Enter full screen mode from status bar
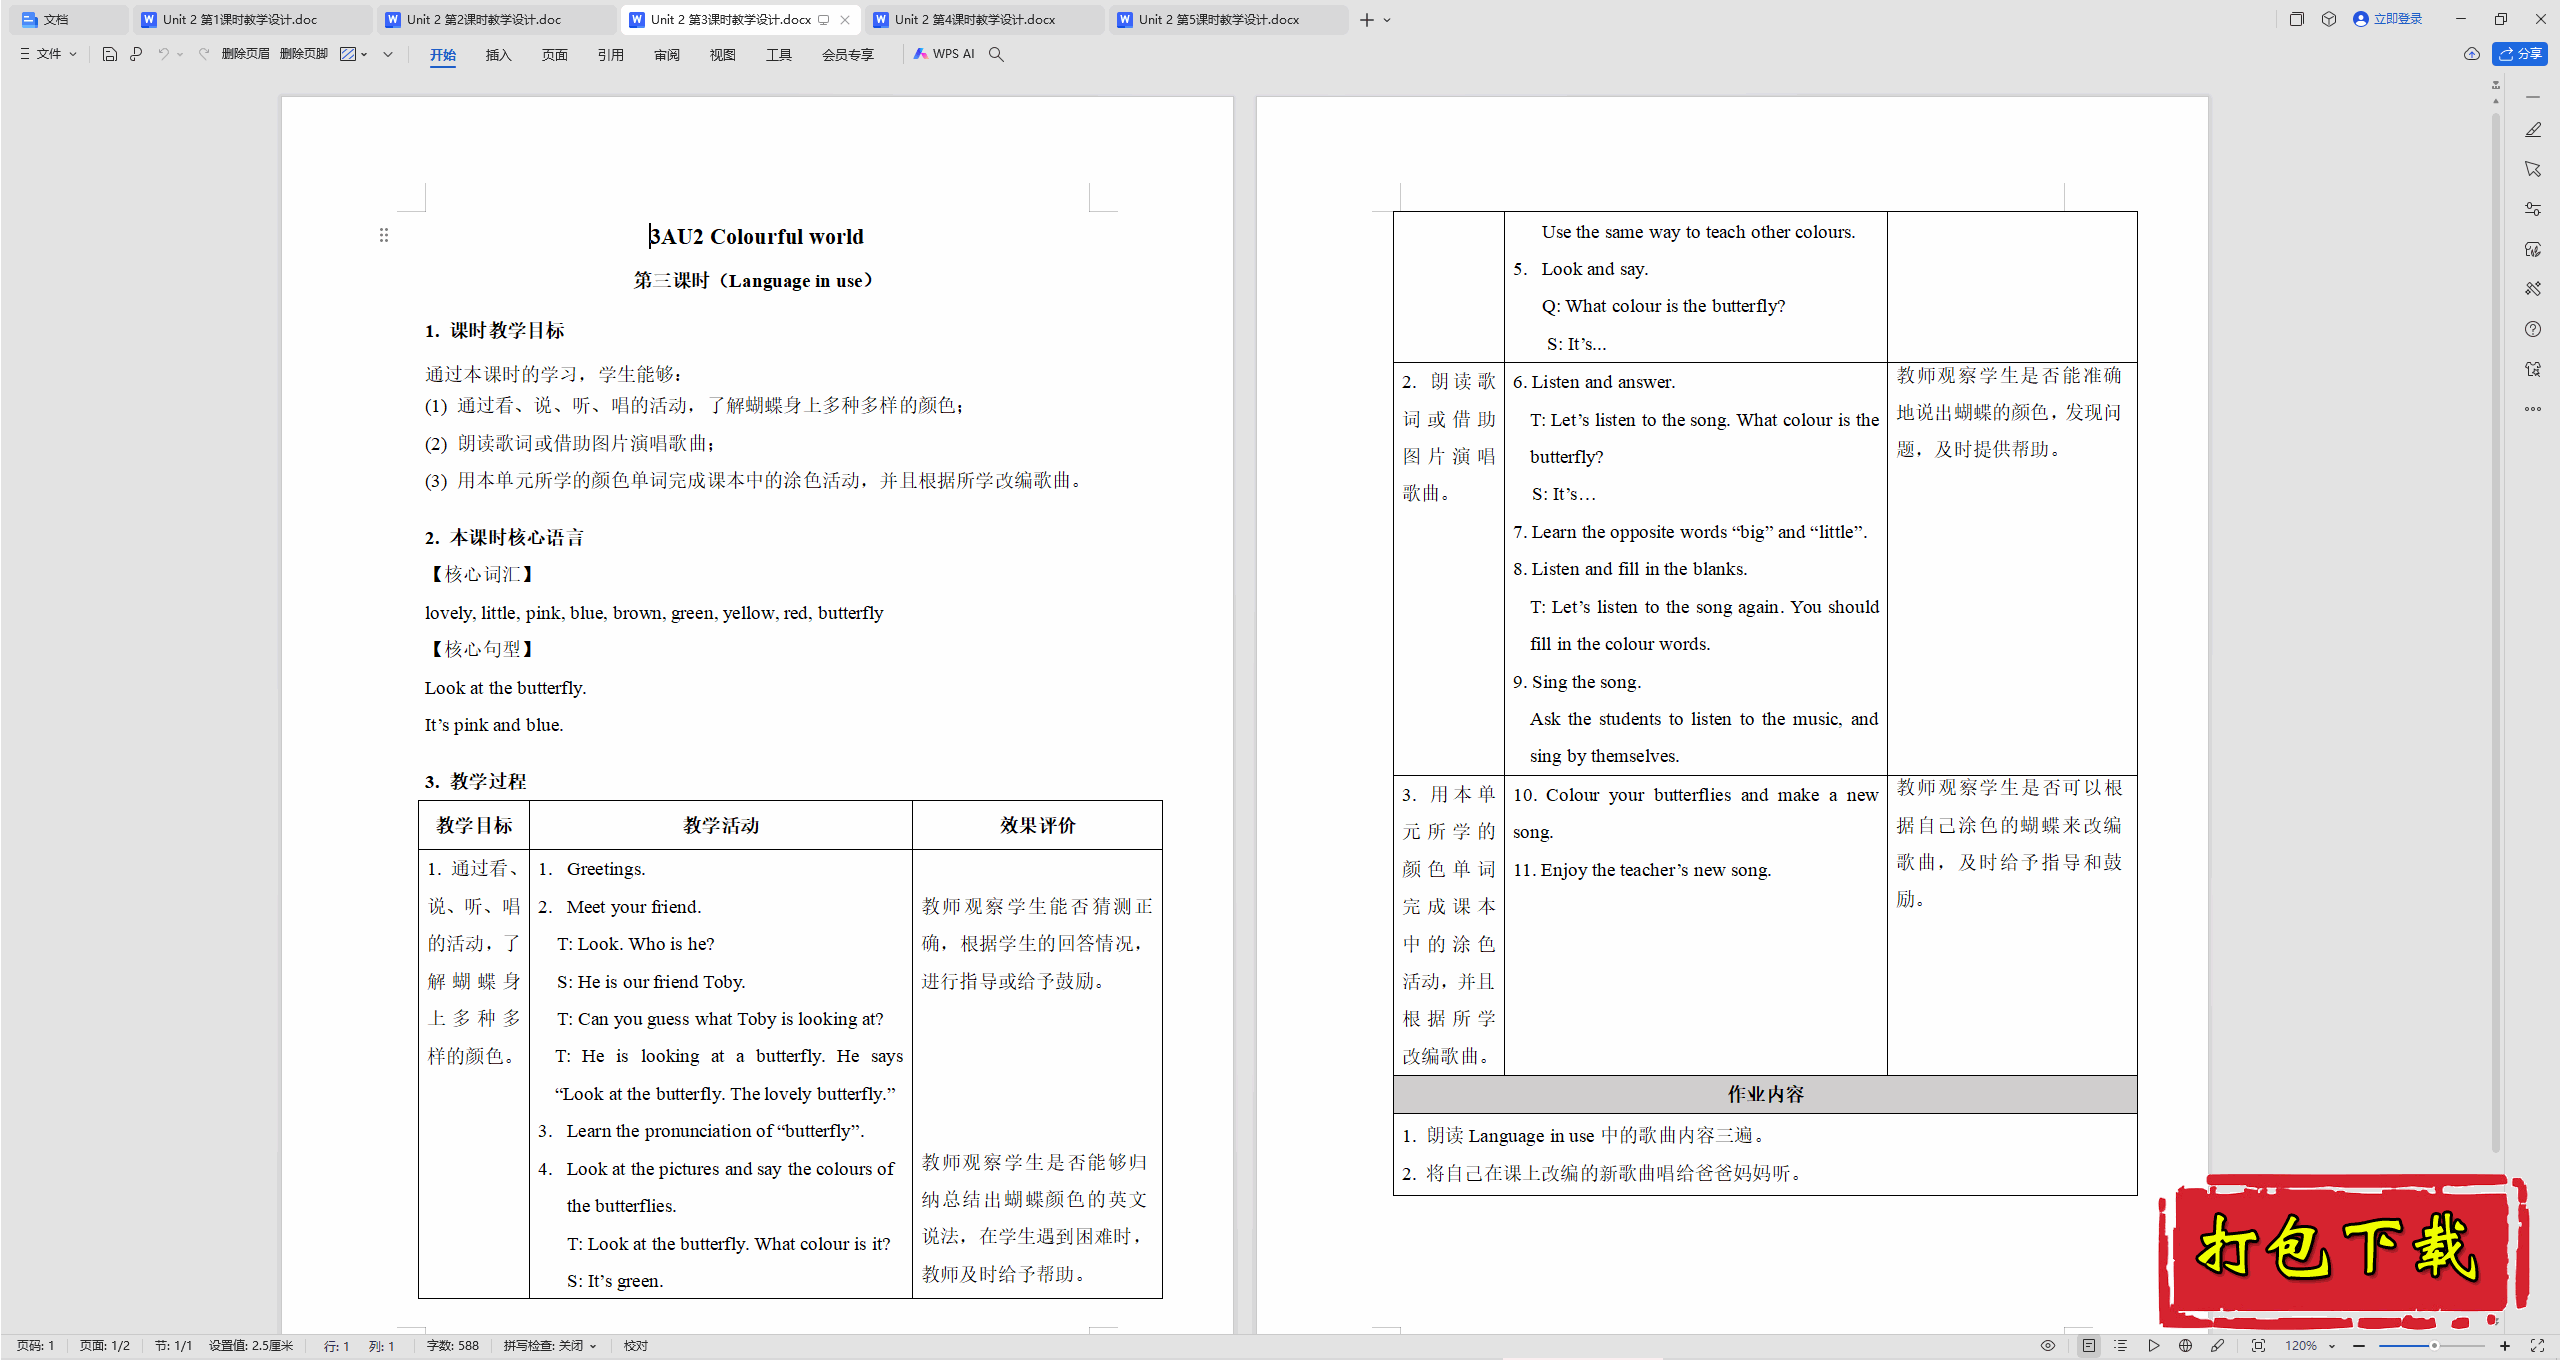Screen dimensions: 2560x1360 2537,1346
